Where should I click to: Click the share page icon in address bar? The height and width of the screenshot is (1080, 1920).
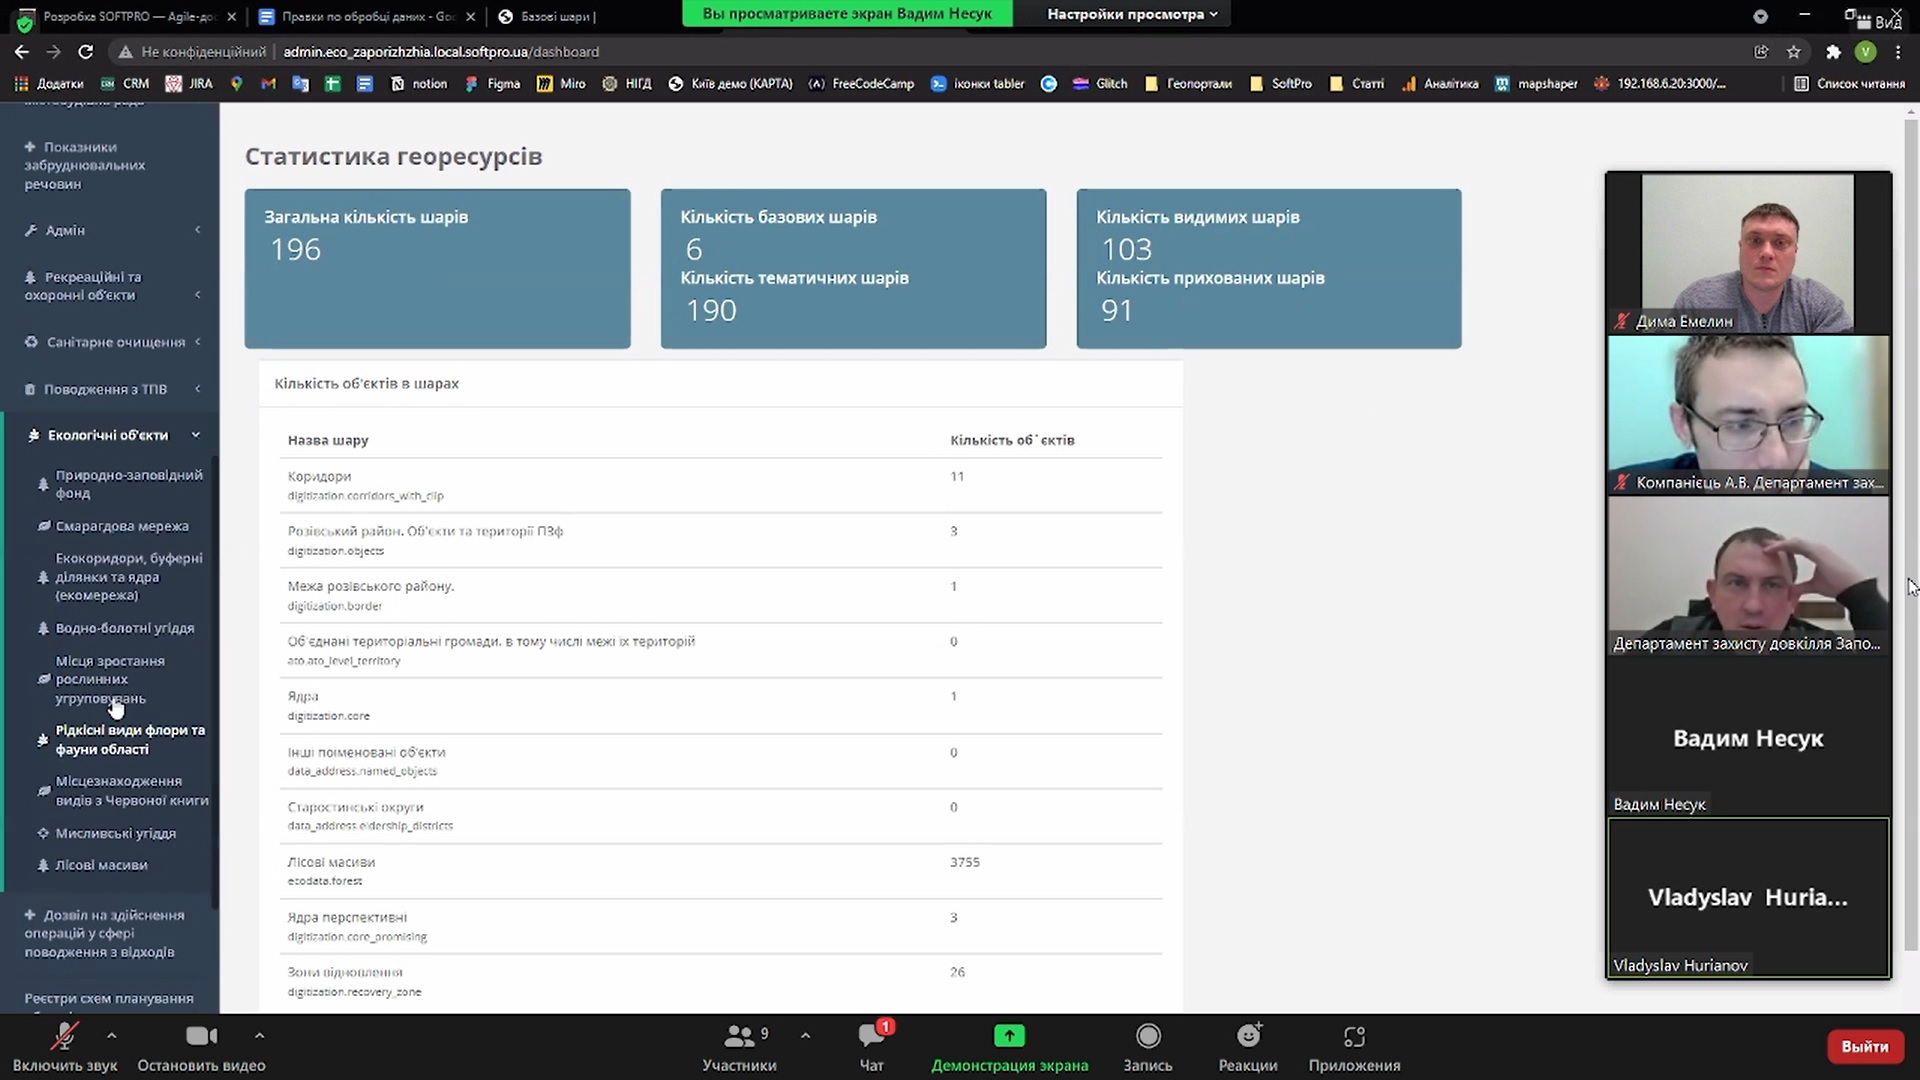click(x=1761, y=52)
